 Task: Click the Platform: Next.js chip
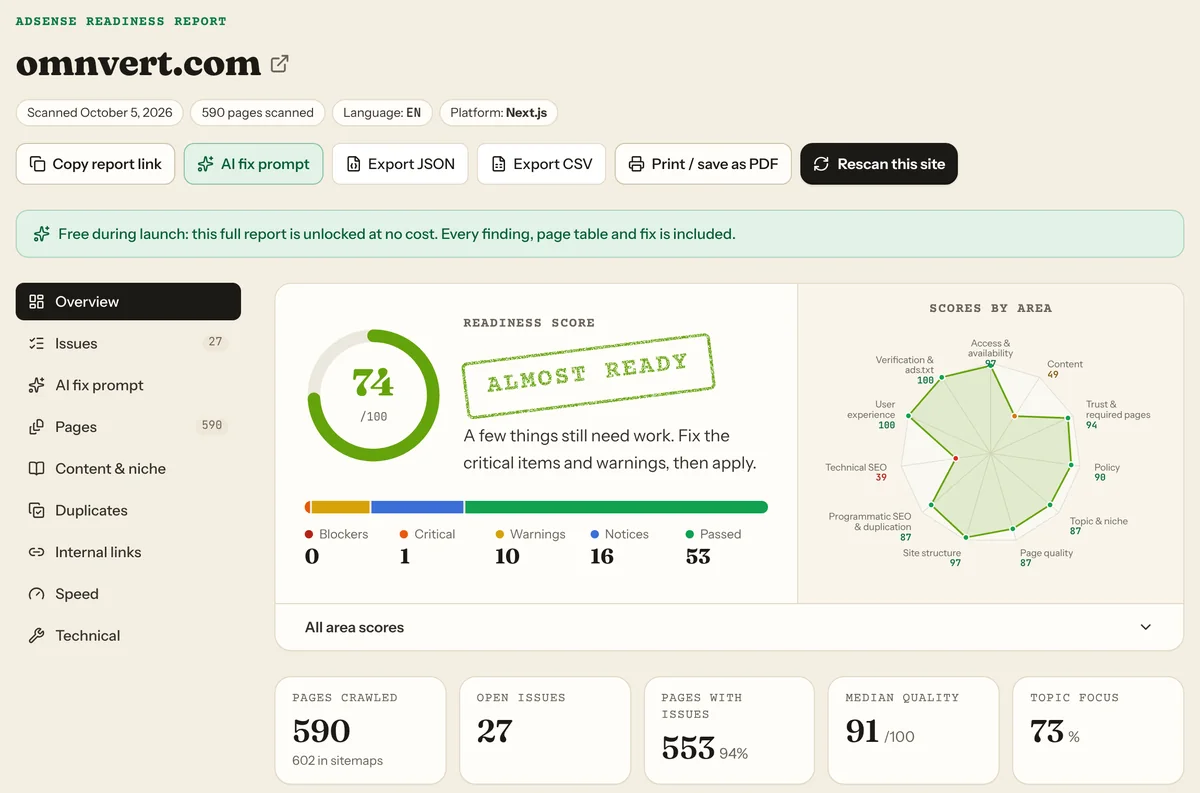click(499, 113)
